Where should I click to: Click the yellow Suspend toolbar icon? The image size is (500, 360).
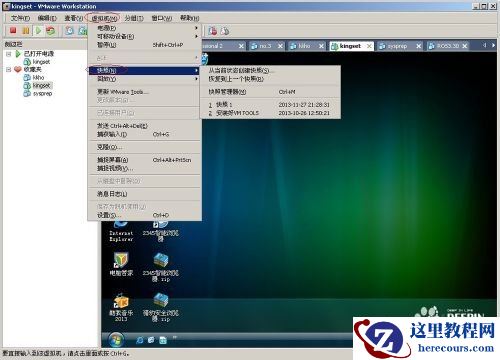[x=25, y=31]
